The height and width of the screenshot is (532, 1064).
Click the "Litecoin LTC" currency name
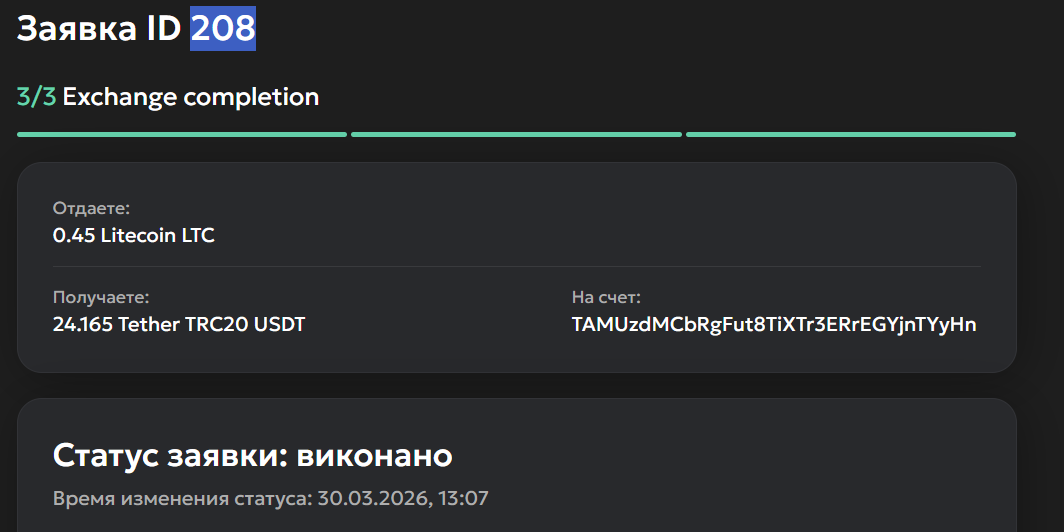point(158,236)
